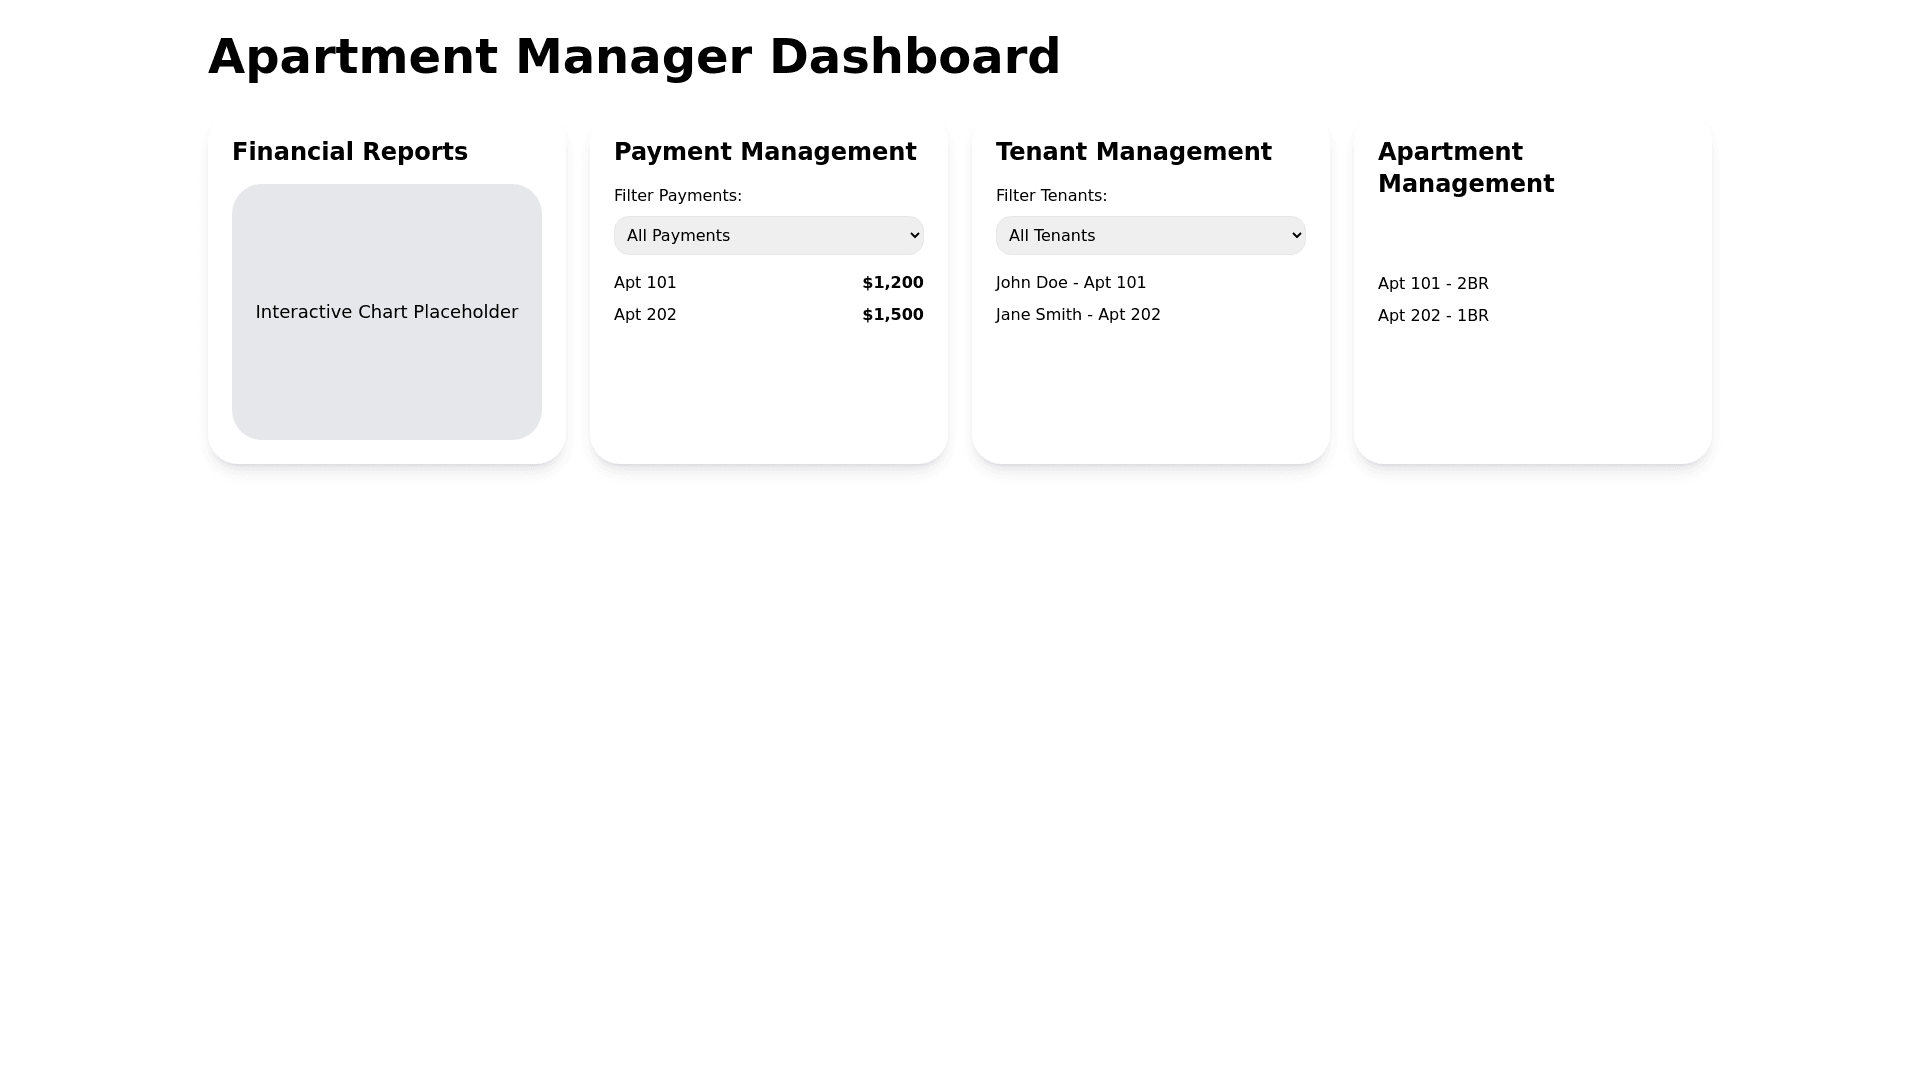The height and width of the screenshot is (1080, 1920).
Task: Click the Tenant Management heading
Action: (1133, 152)
